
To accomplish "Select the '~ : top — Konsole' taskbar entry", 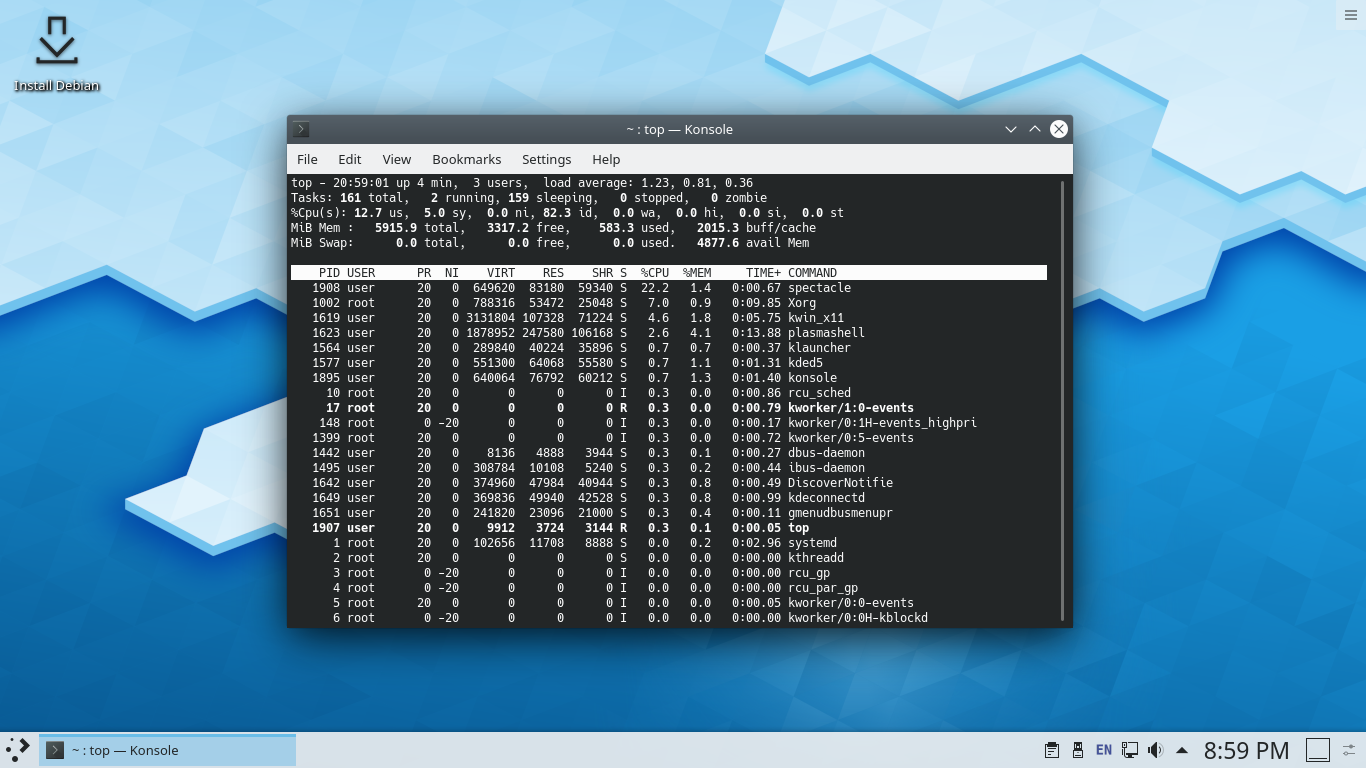I will tap(170, 748).
